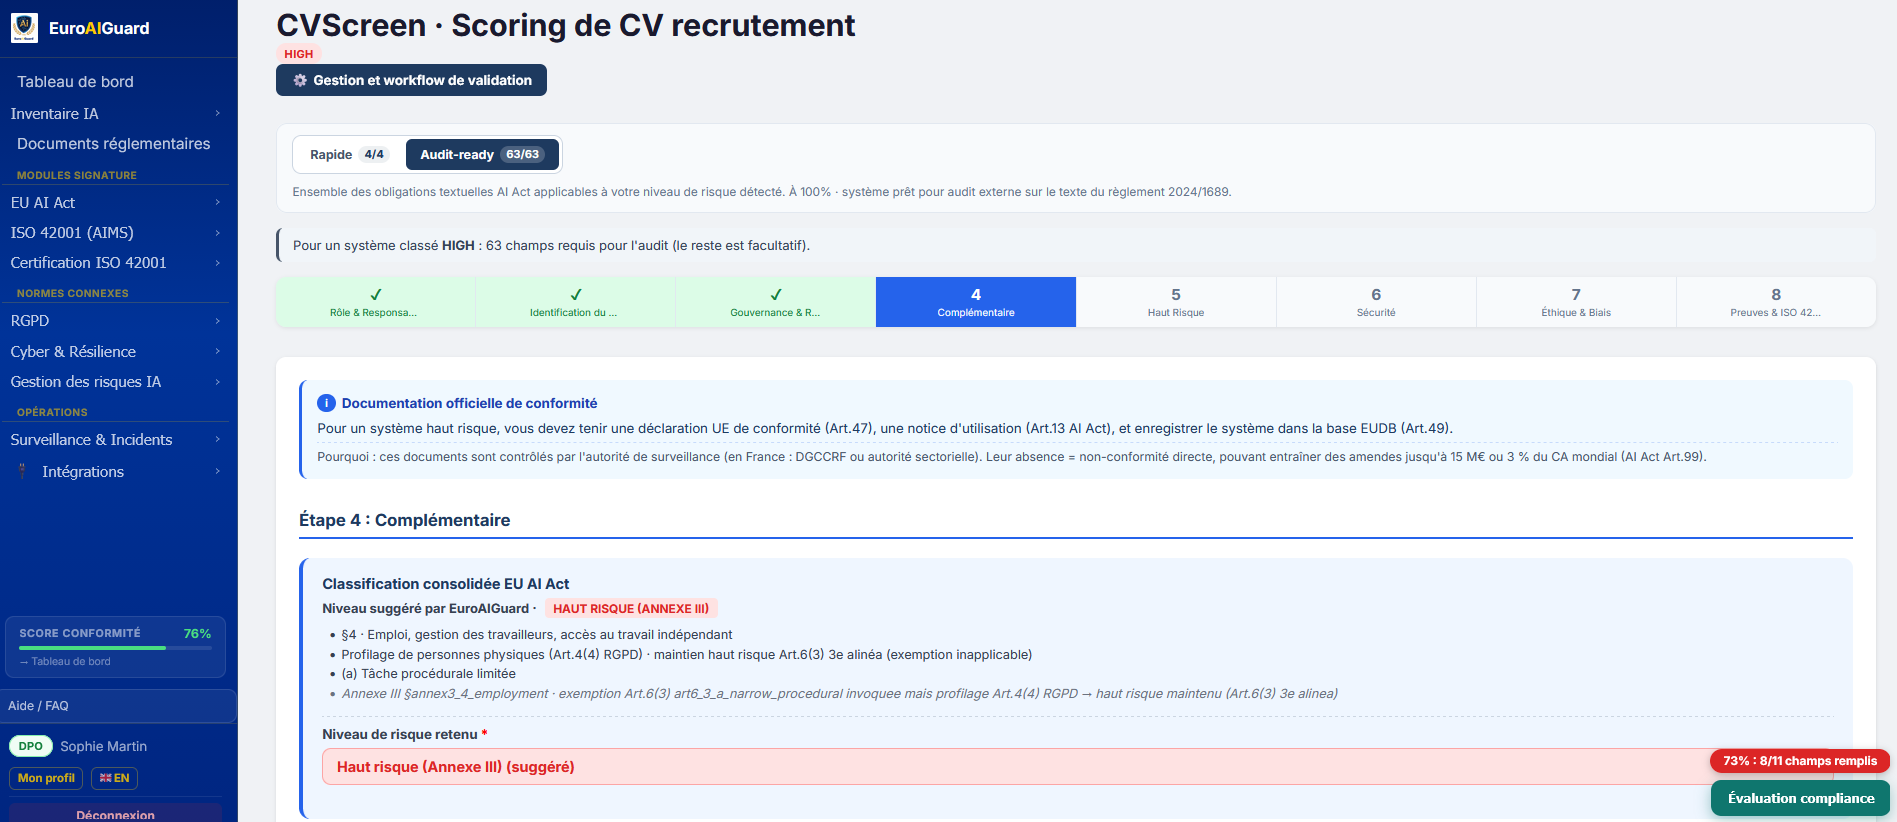Expand Gestion des risques IA chevron
Screen dimensions: 1897x822
[217, 381]
